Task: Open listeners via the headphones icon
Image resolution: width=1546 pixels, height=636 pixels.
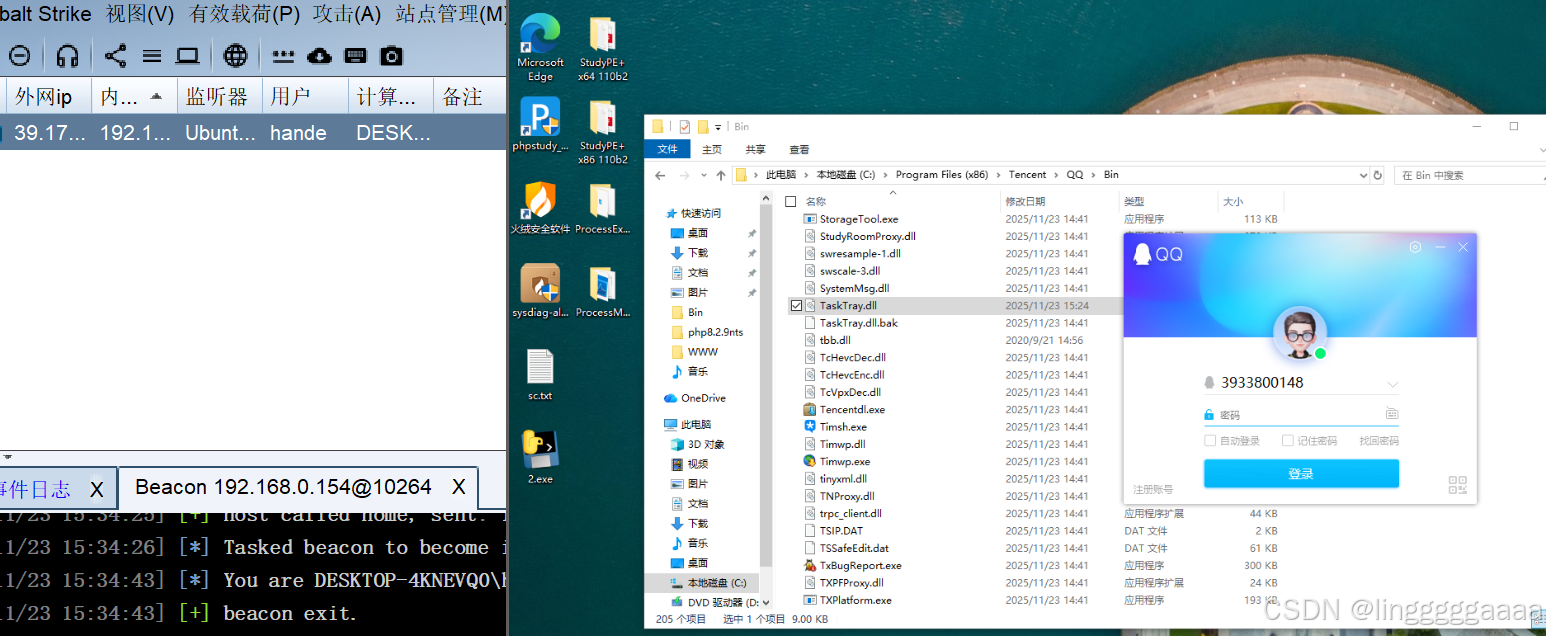Action: [68, 56]
